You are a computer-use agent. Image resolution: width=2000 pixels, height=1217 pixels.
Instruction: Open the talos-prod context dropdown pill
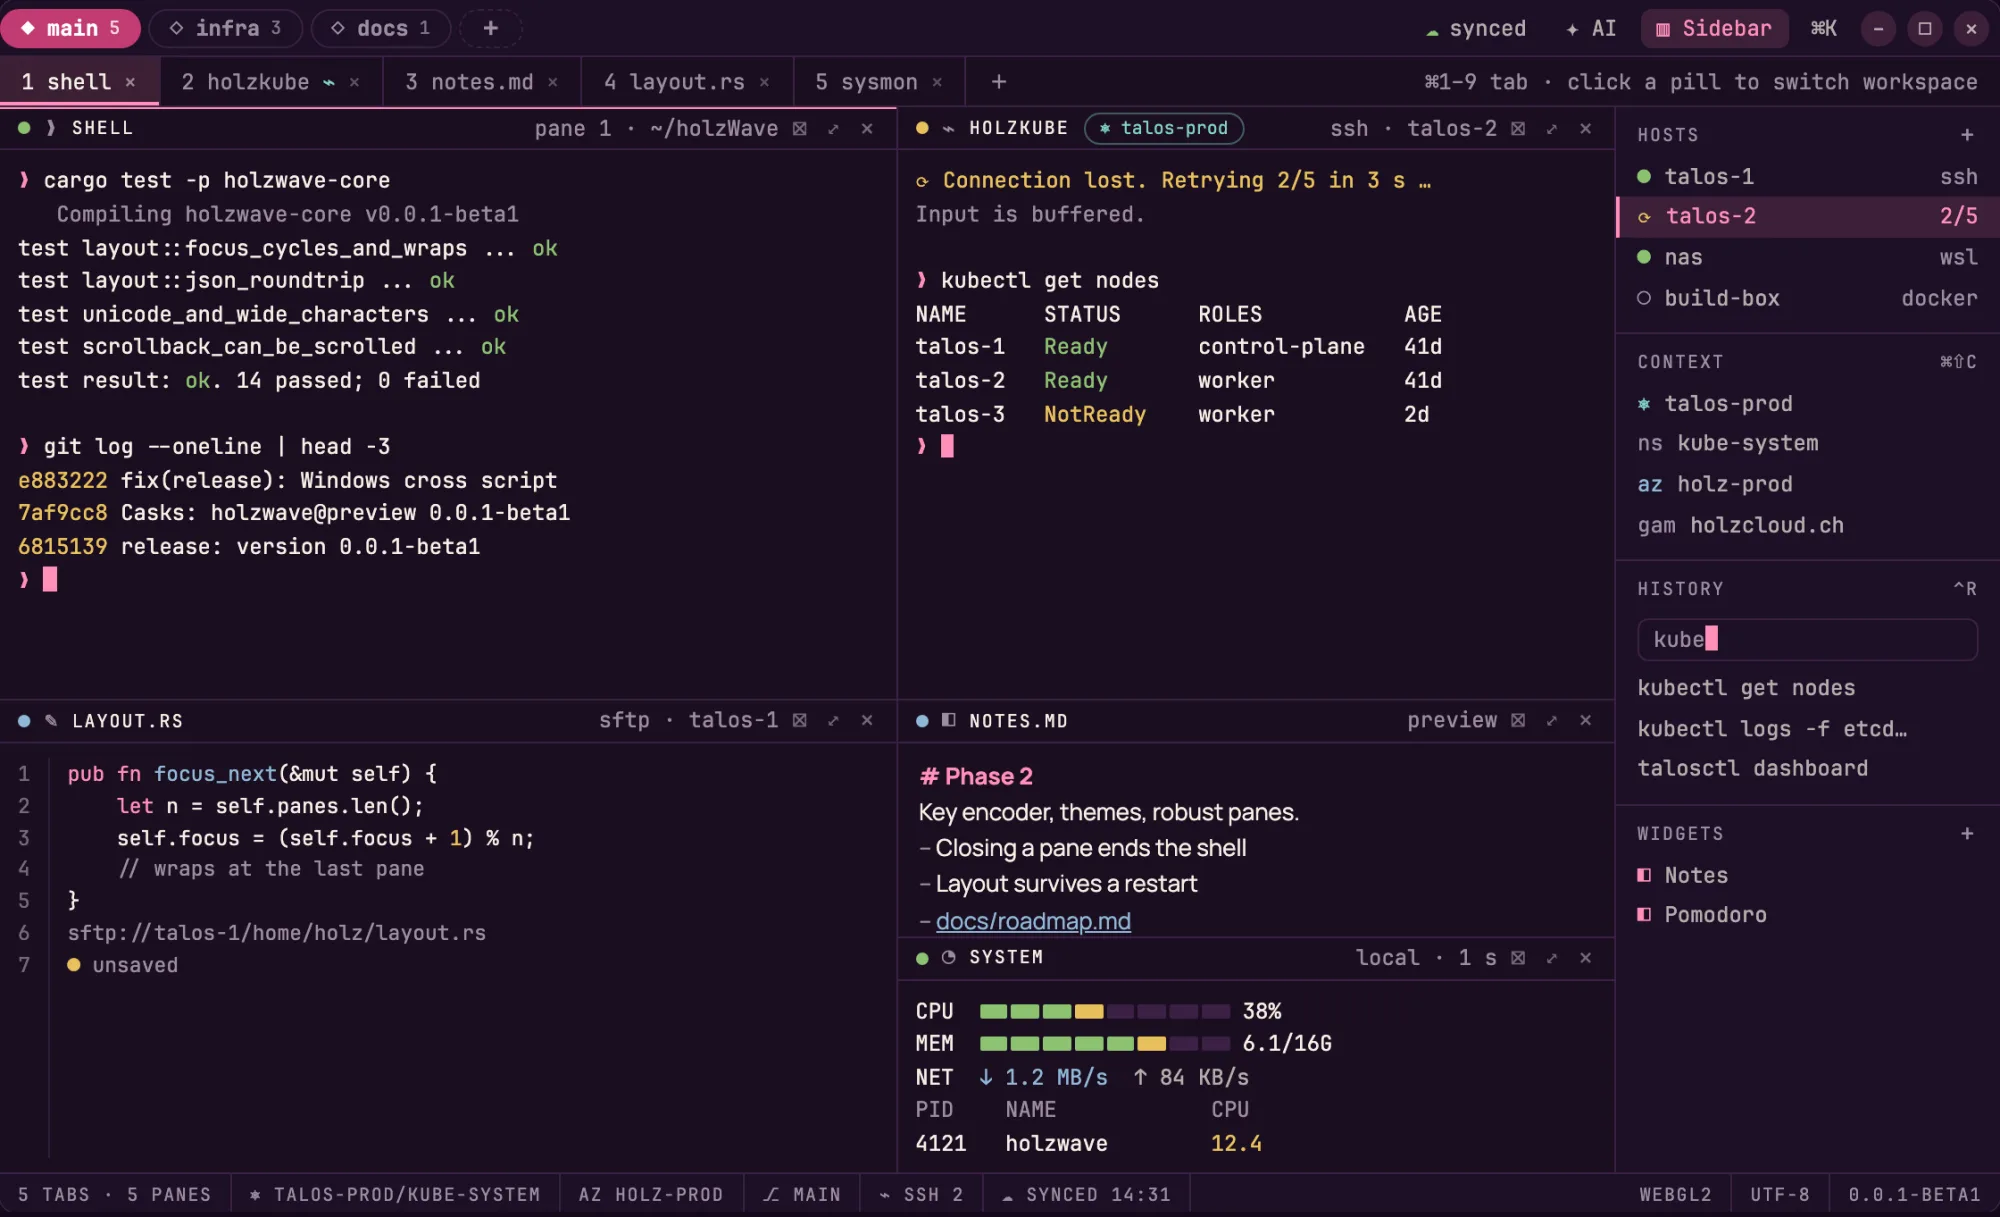(x=1164, y=128)
